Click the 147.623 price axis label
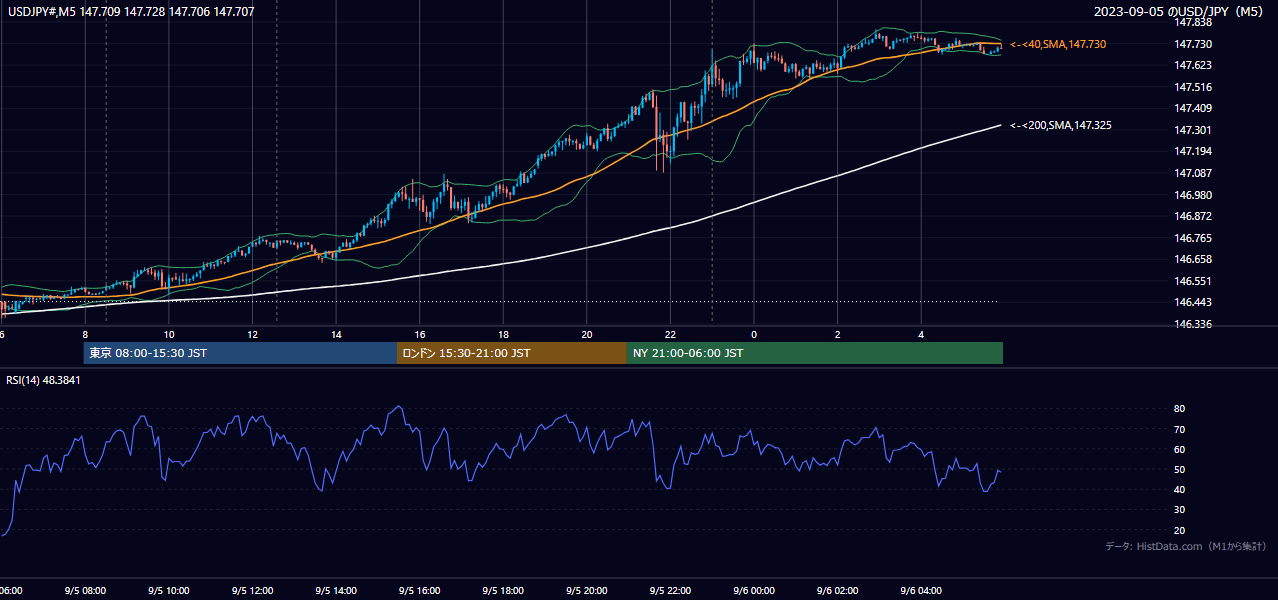Image resolution: width=1278 pixels, height=600 pixels. [x=1193, y=65]
